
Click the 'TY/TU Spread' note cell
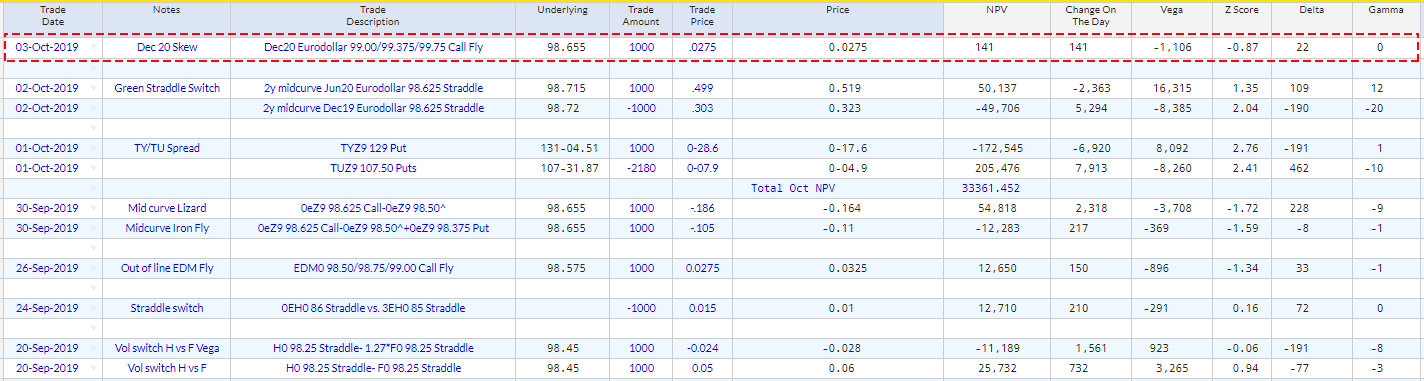click(x=167, y=148)
